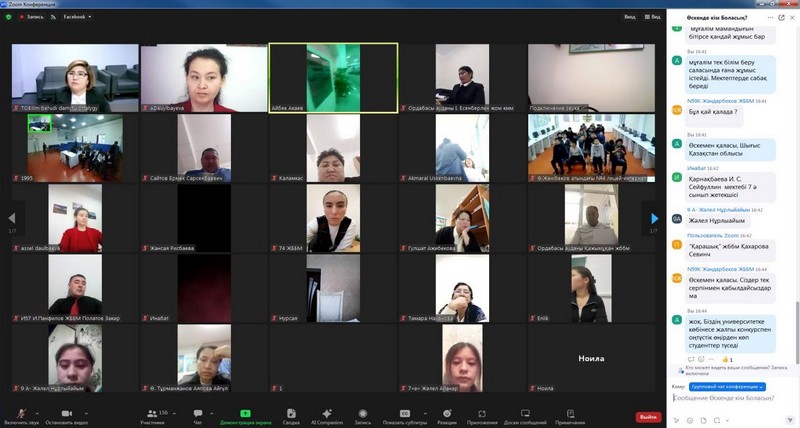Select the Каламкас video tile
The height and width of the screenshot is (428, 800).
click(x=333, y=148)
